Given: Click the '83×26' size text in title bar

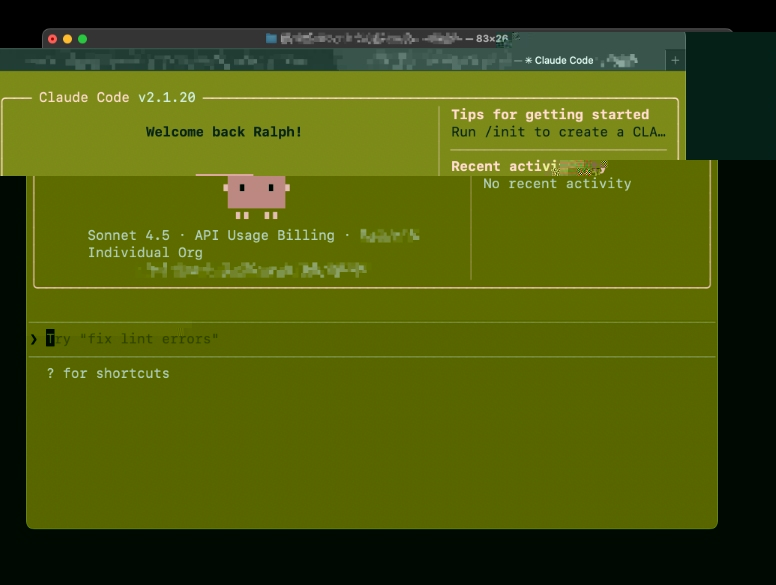Looking at the screenshot, I should pyautogui.click(x=492, y=39).
